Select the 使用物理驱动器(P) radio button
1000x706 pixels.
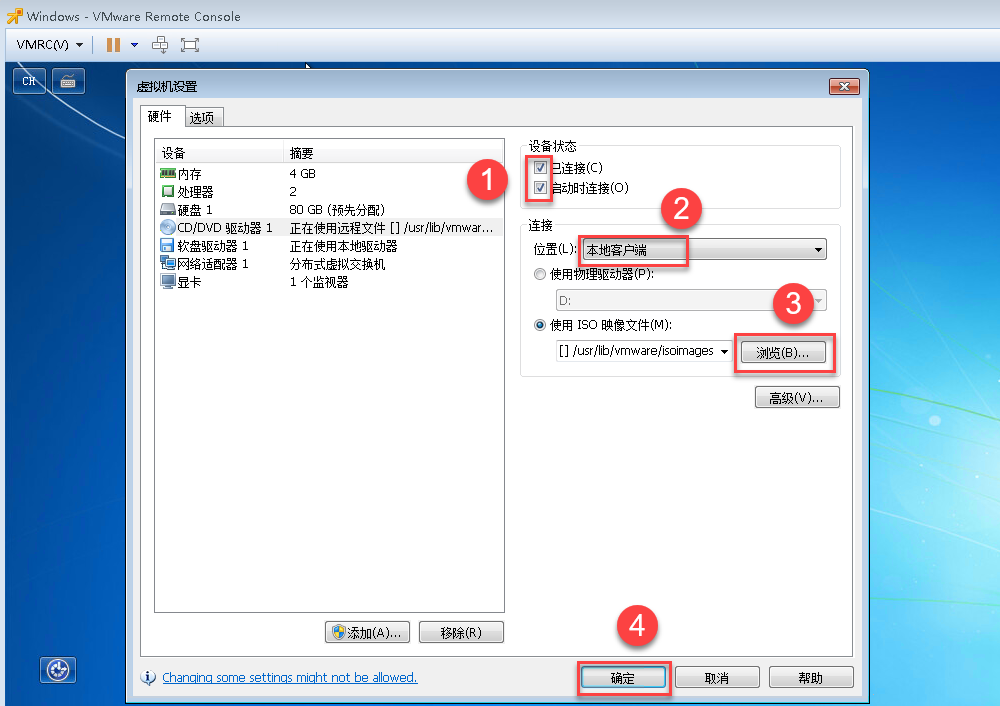[x=541, y=275]
